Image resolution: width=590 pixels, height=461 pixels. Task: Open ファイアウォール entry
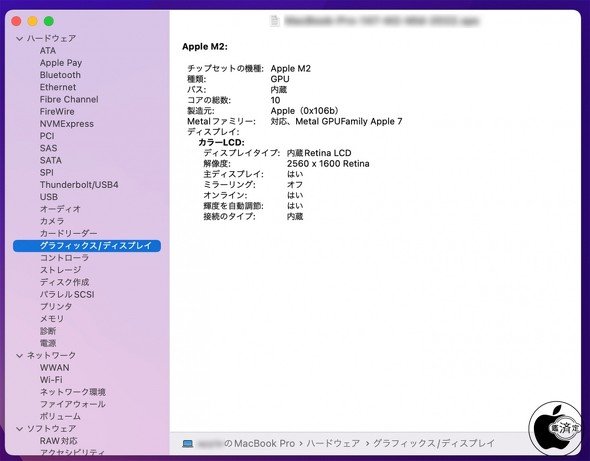tap(73, 404)
